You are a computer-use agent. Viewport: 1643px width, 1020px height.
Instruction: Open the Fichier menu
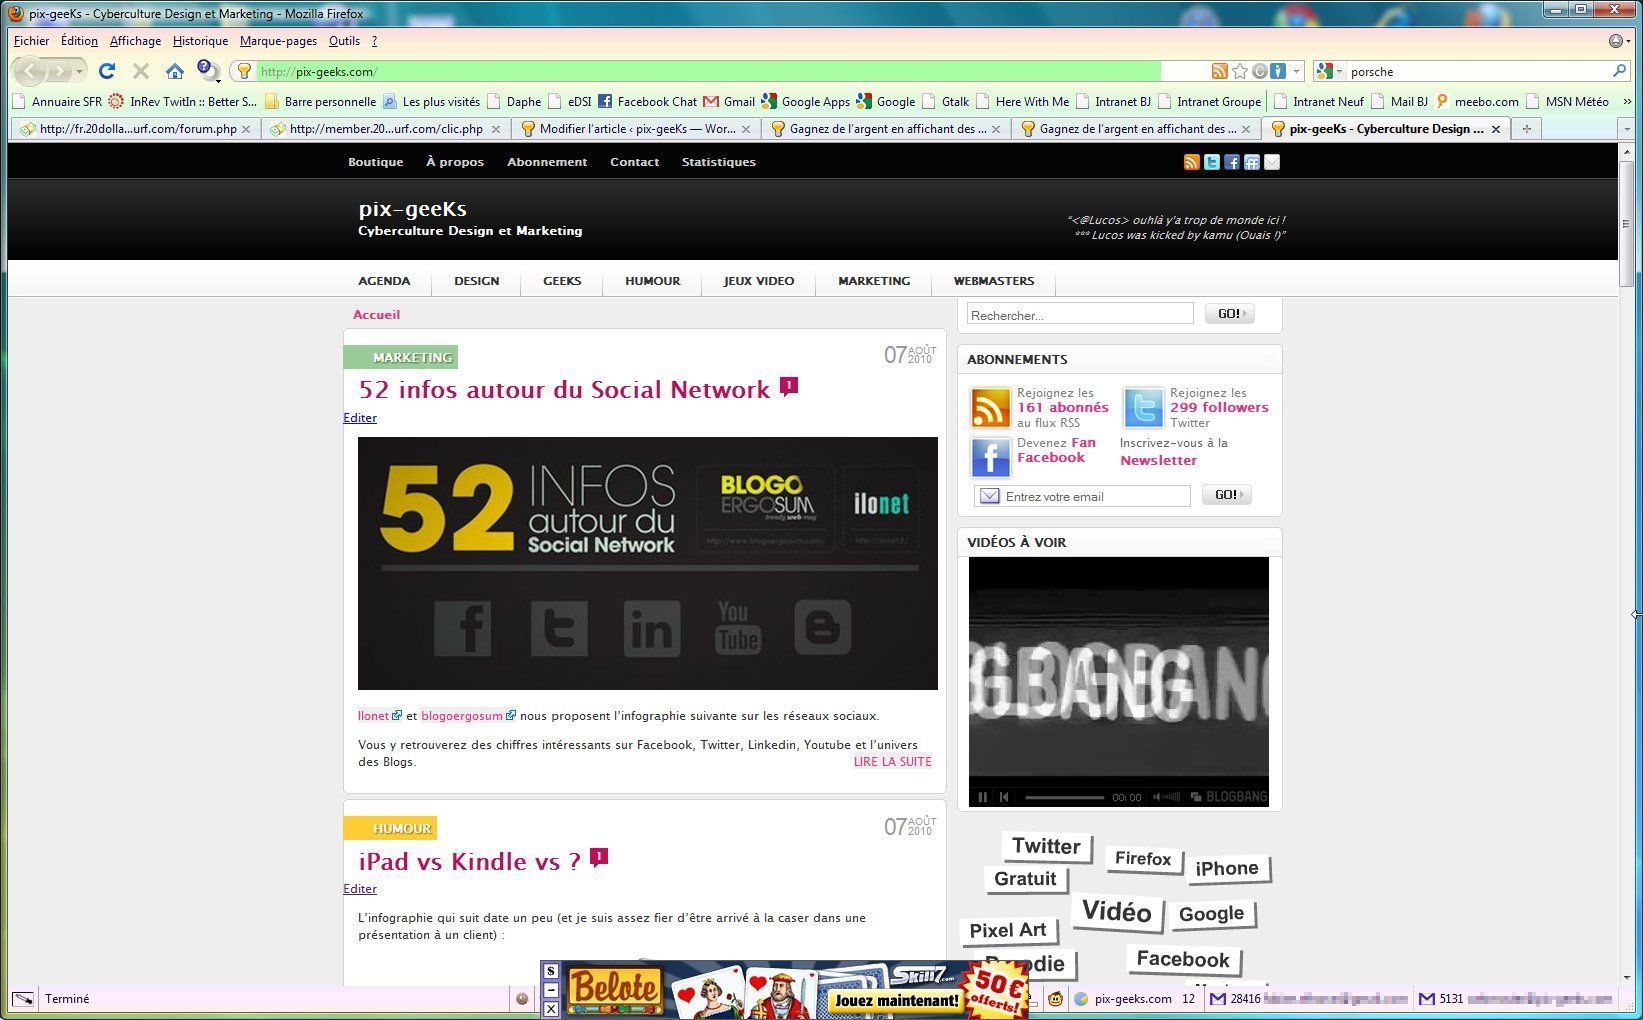pyautogui.click(x=32, y=41)
